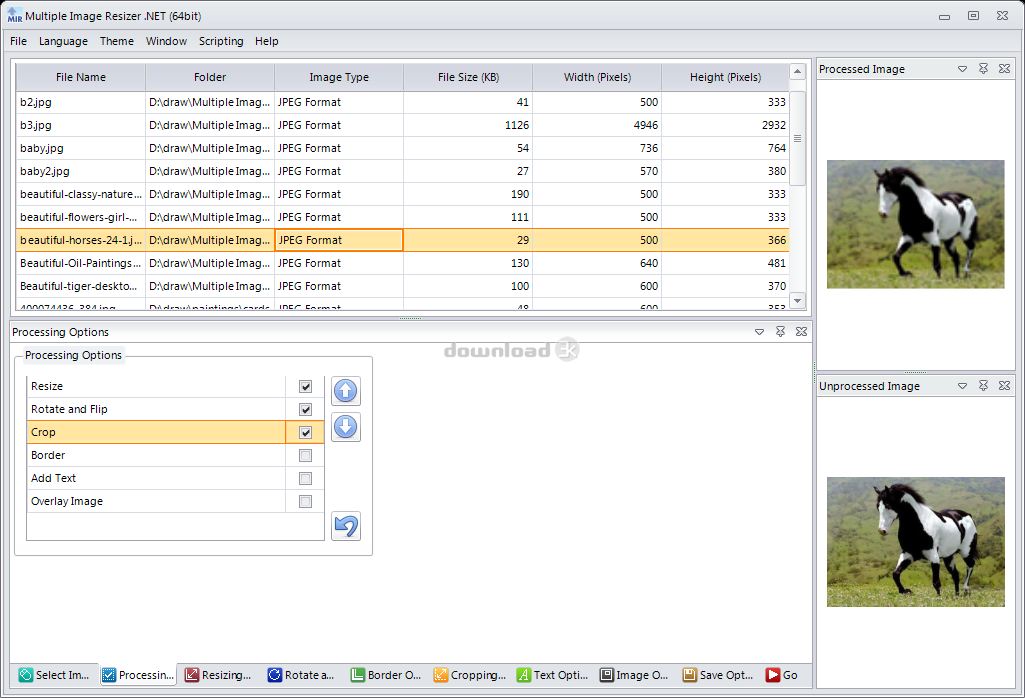
Task: Click the undo reset arrow button
Action: [x=346, y=525]
